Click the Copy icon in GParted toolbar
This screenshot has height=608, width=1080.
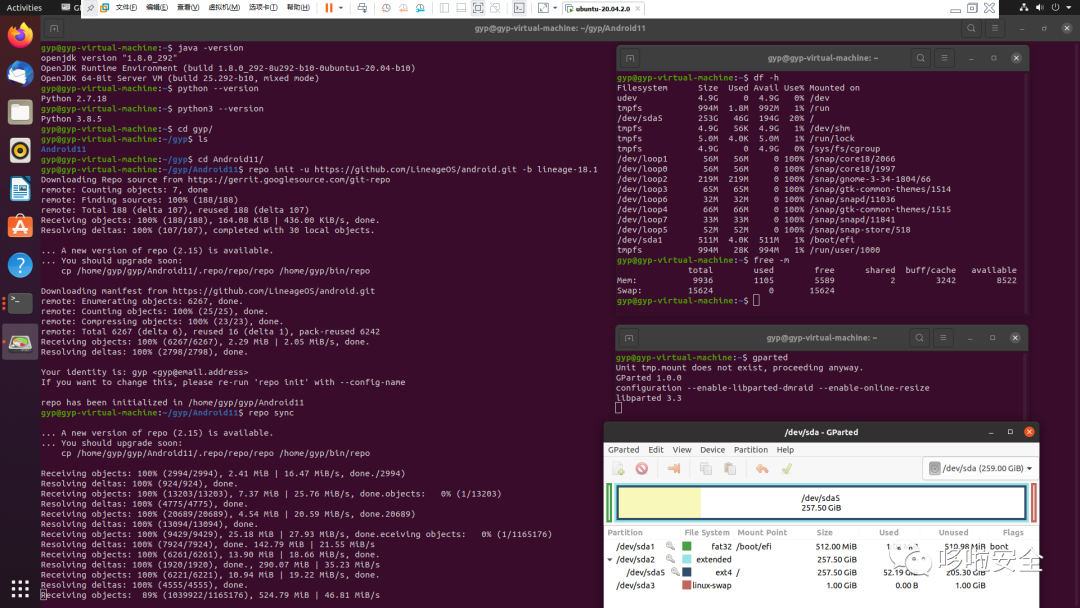(x=706, y=469)
